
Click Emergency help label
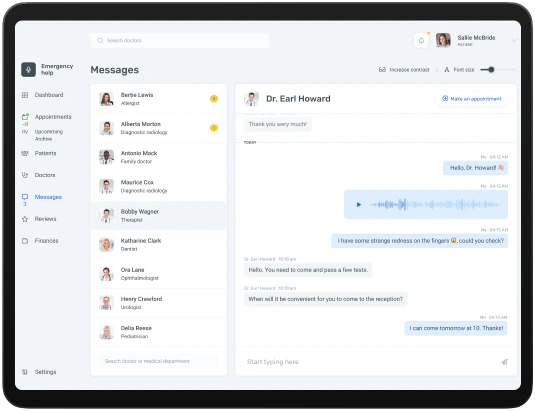tap(57, 69)
